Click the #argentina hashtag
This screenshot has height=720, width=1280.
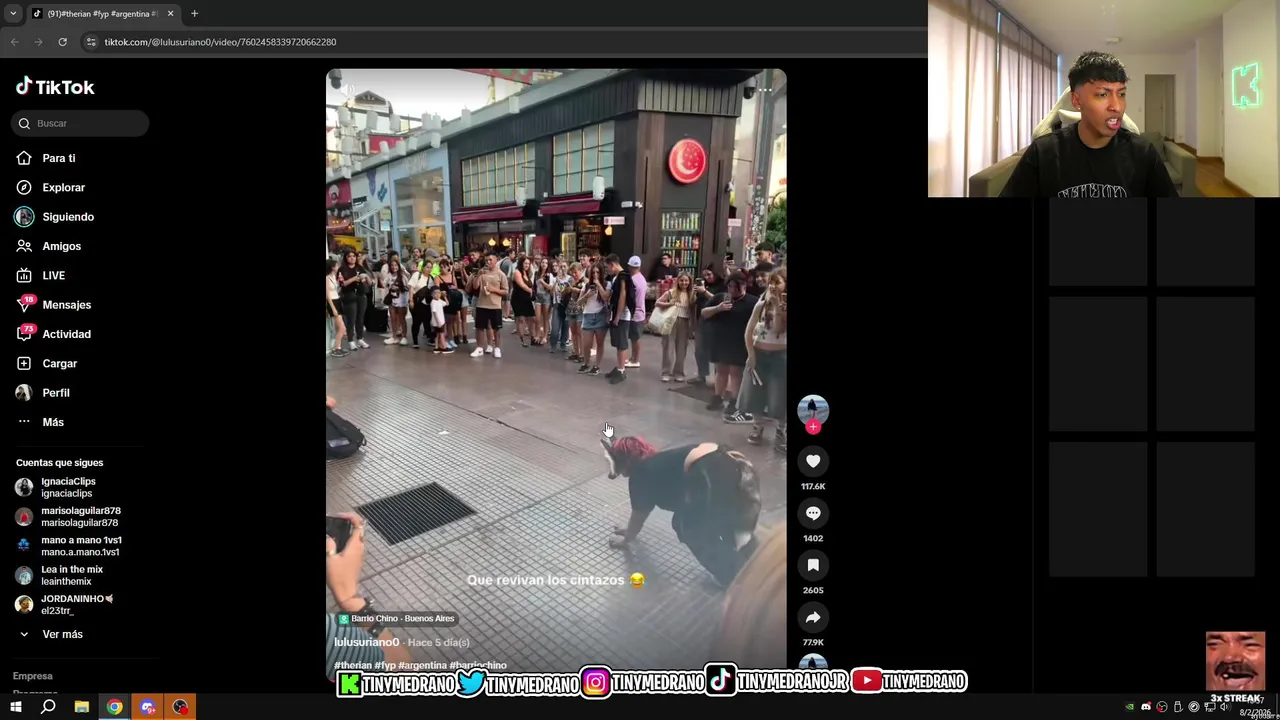tap(422, 665)
